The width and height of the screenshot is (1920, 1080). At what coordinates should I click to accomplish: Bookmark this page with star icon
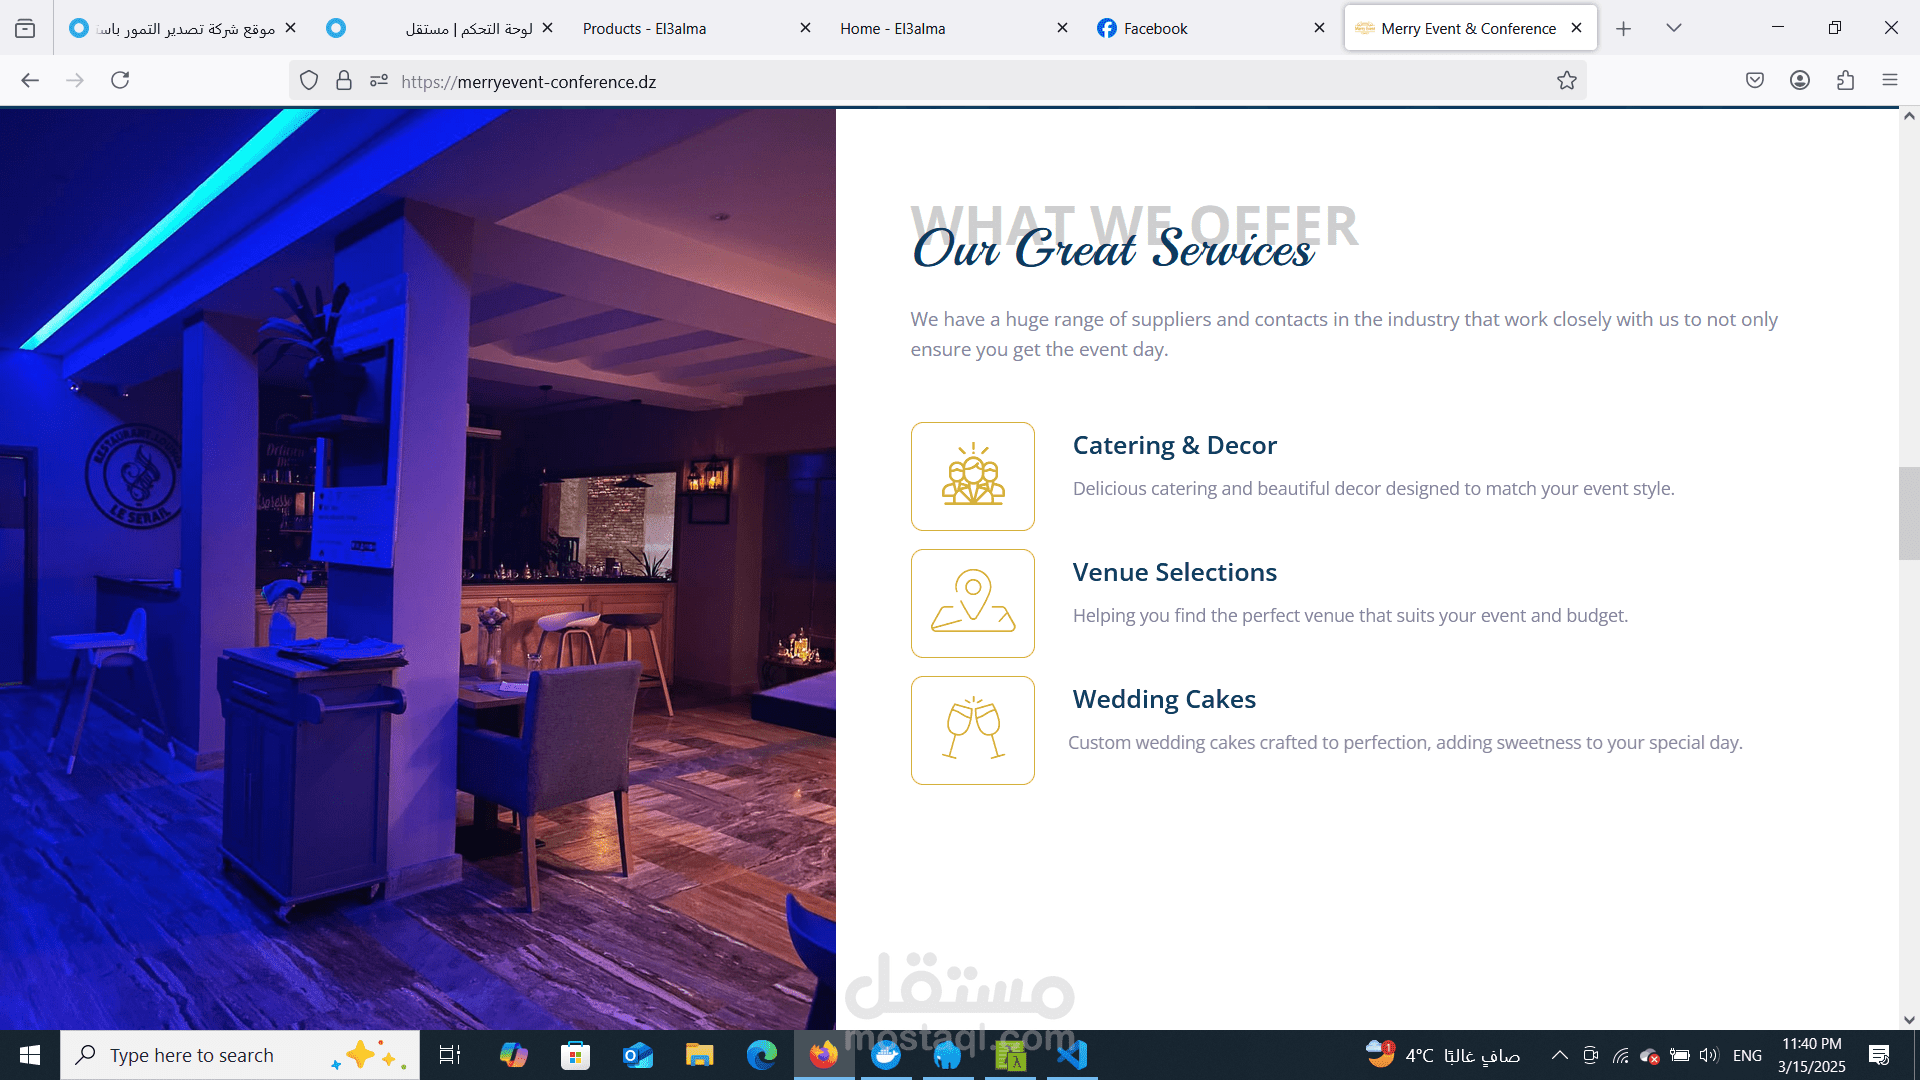[1566, 81]
